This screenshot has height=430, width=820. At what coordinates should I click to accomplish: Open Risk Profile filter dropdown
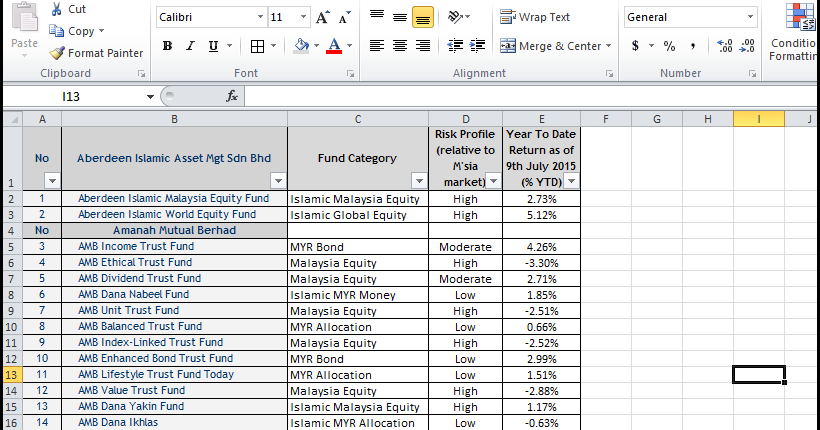(493, 181)
